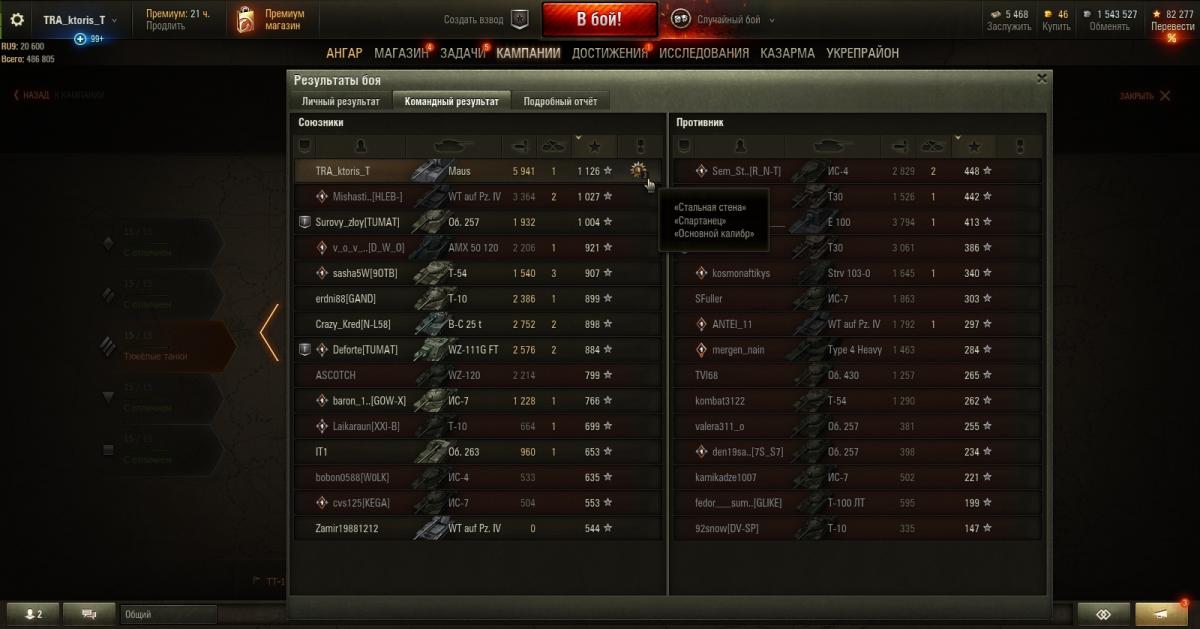This screenshot has height=629, width=1200.
Task: Open the Подробный отчёт tab
Action: coord(560,101)
